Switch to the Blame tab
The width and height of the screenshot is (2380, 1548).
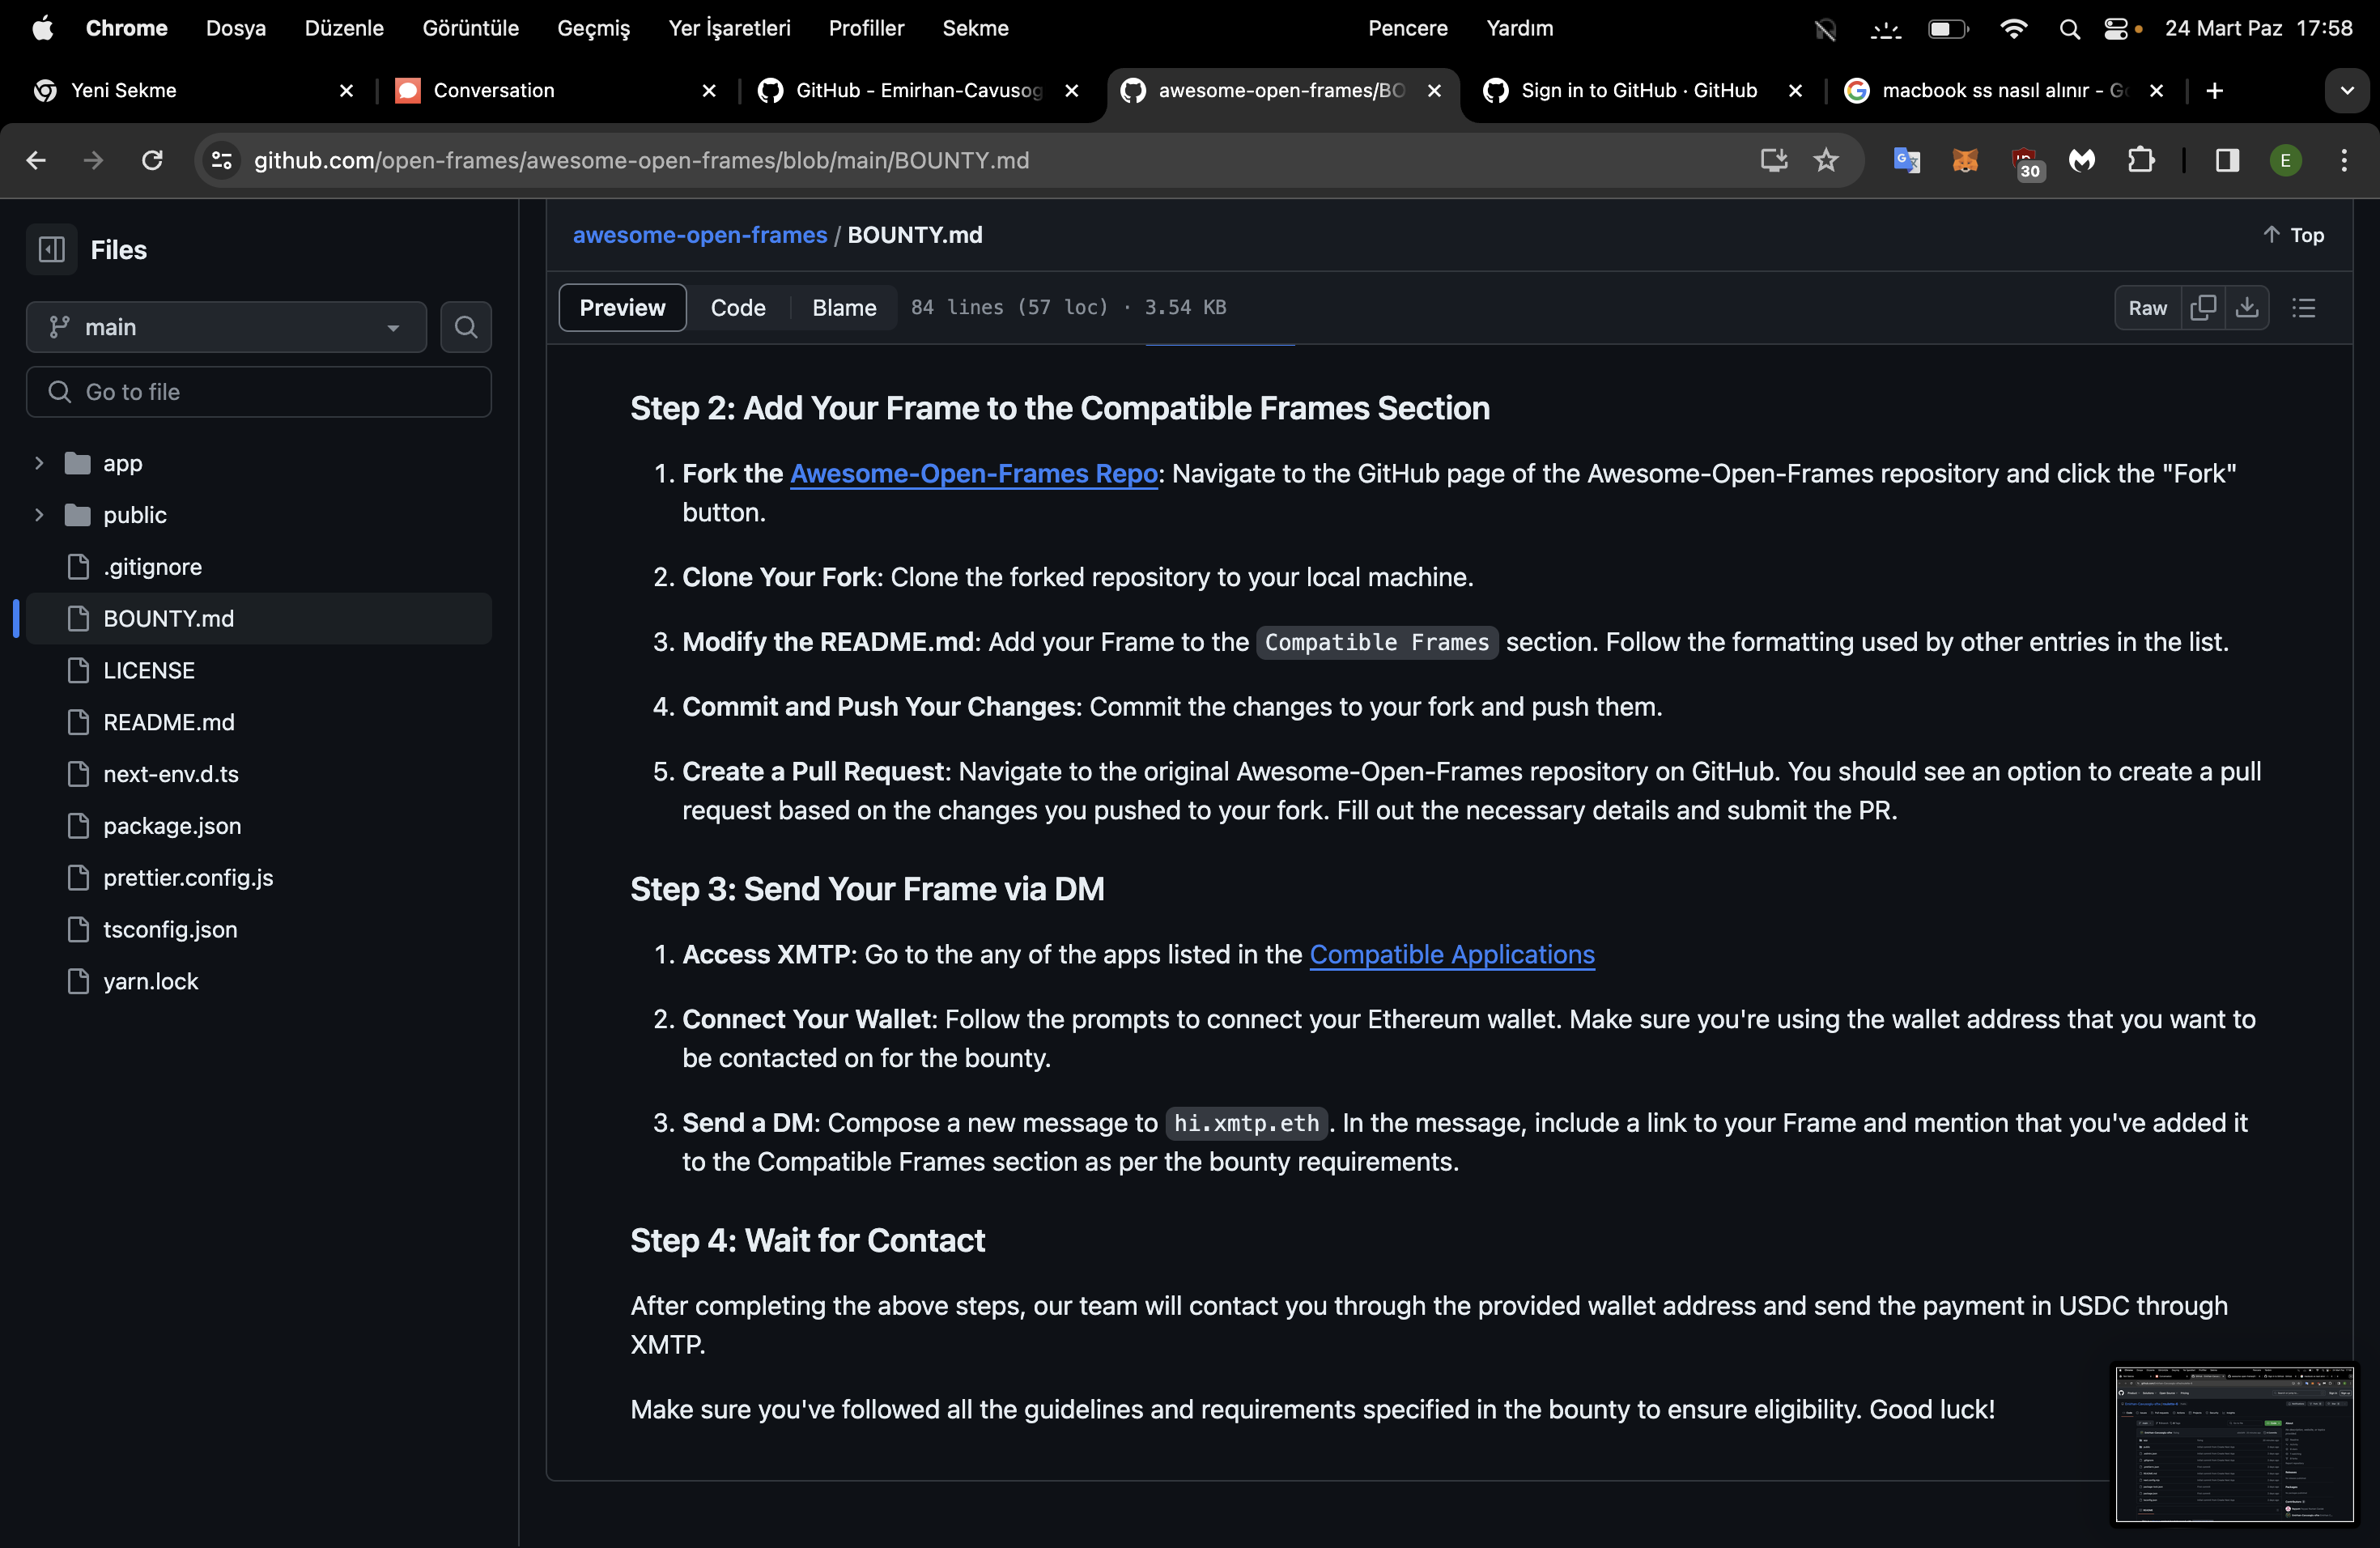click(845, 307)
